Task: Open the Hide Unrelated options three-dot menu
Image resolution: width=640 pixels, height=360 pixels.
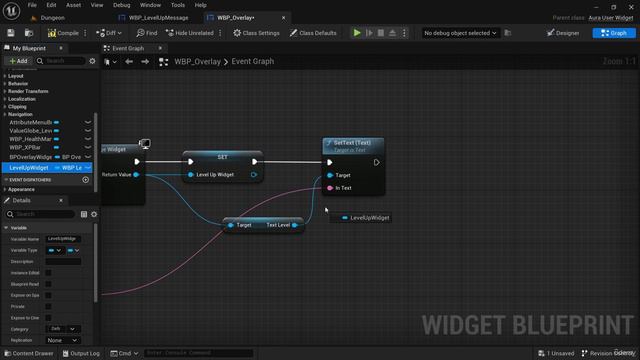Action: (x=220, y=33)
